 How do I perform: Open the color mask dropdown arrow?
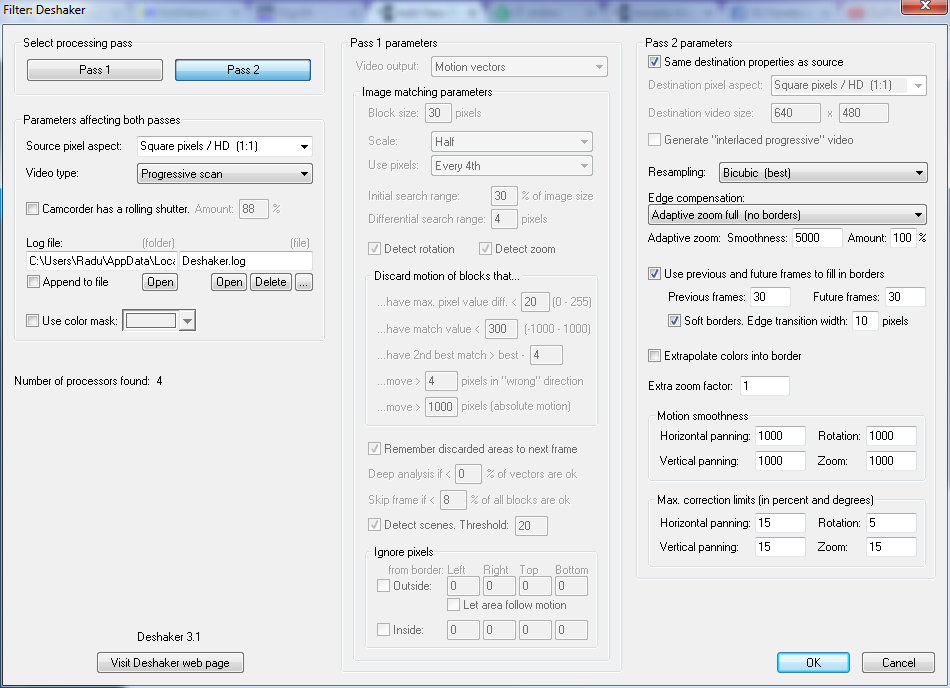coord(188,320)
